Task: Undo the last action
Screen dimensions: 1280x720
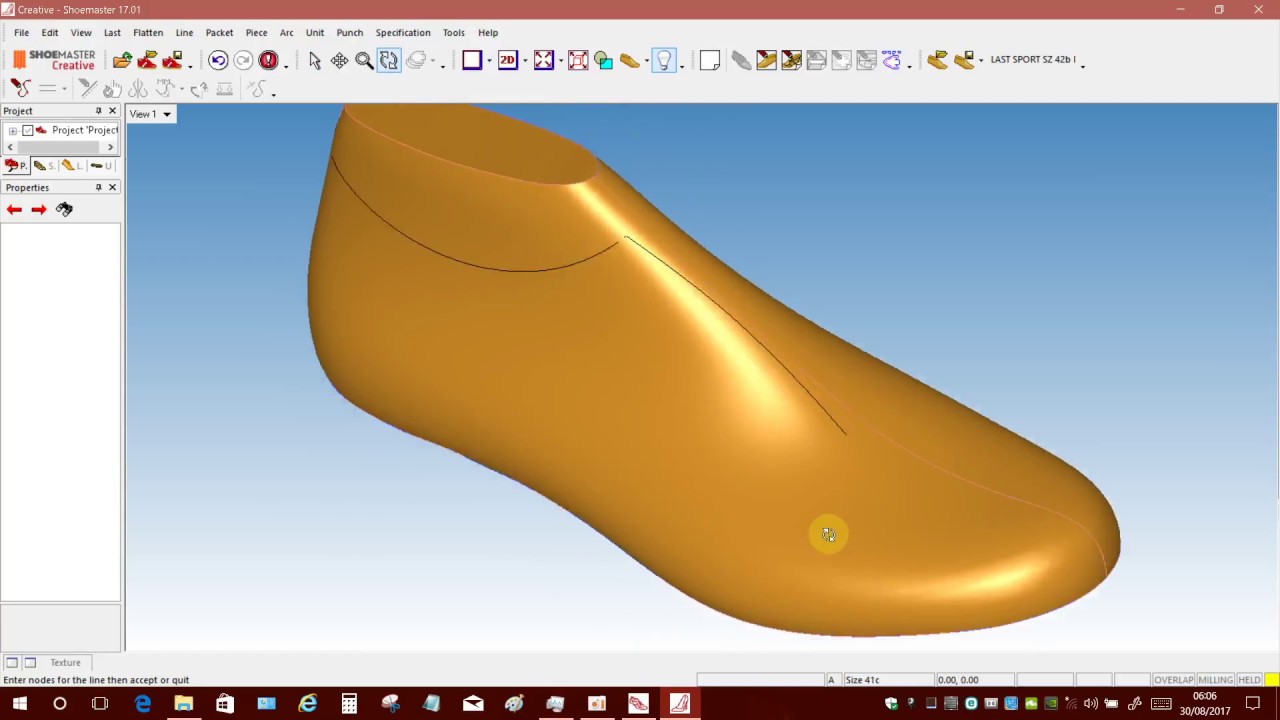Action: [x=218, y=60]
